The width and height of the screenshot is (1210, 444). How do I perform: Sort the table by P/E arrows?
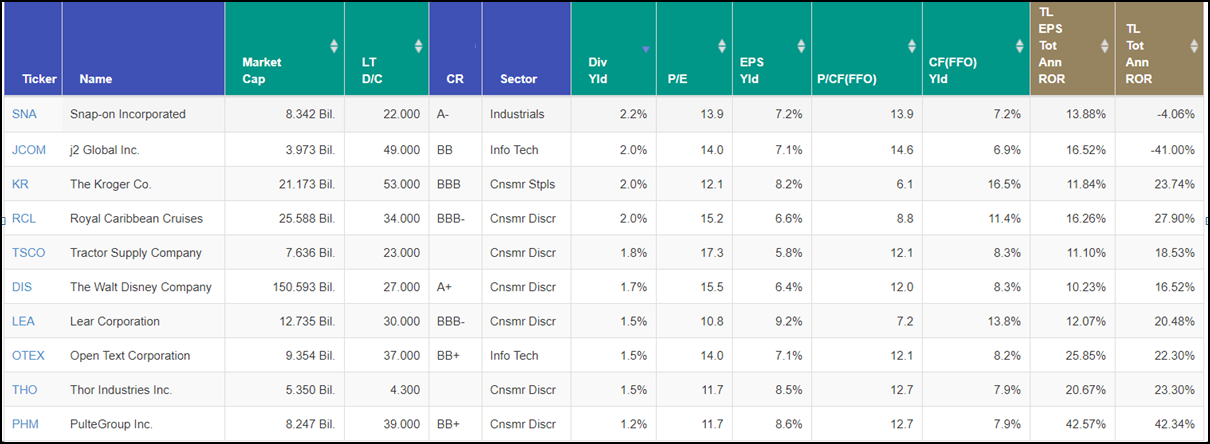point(721,46)
